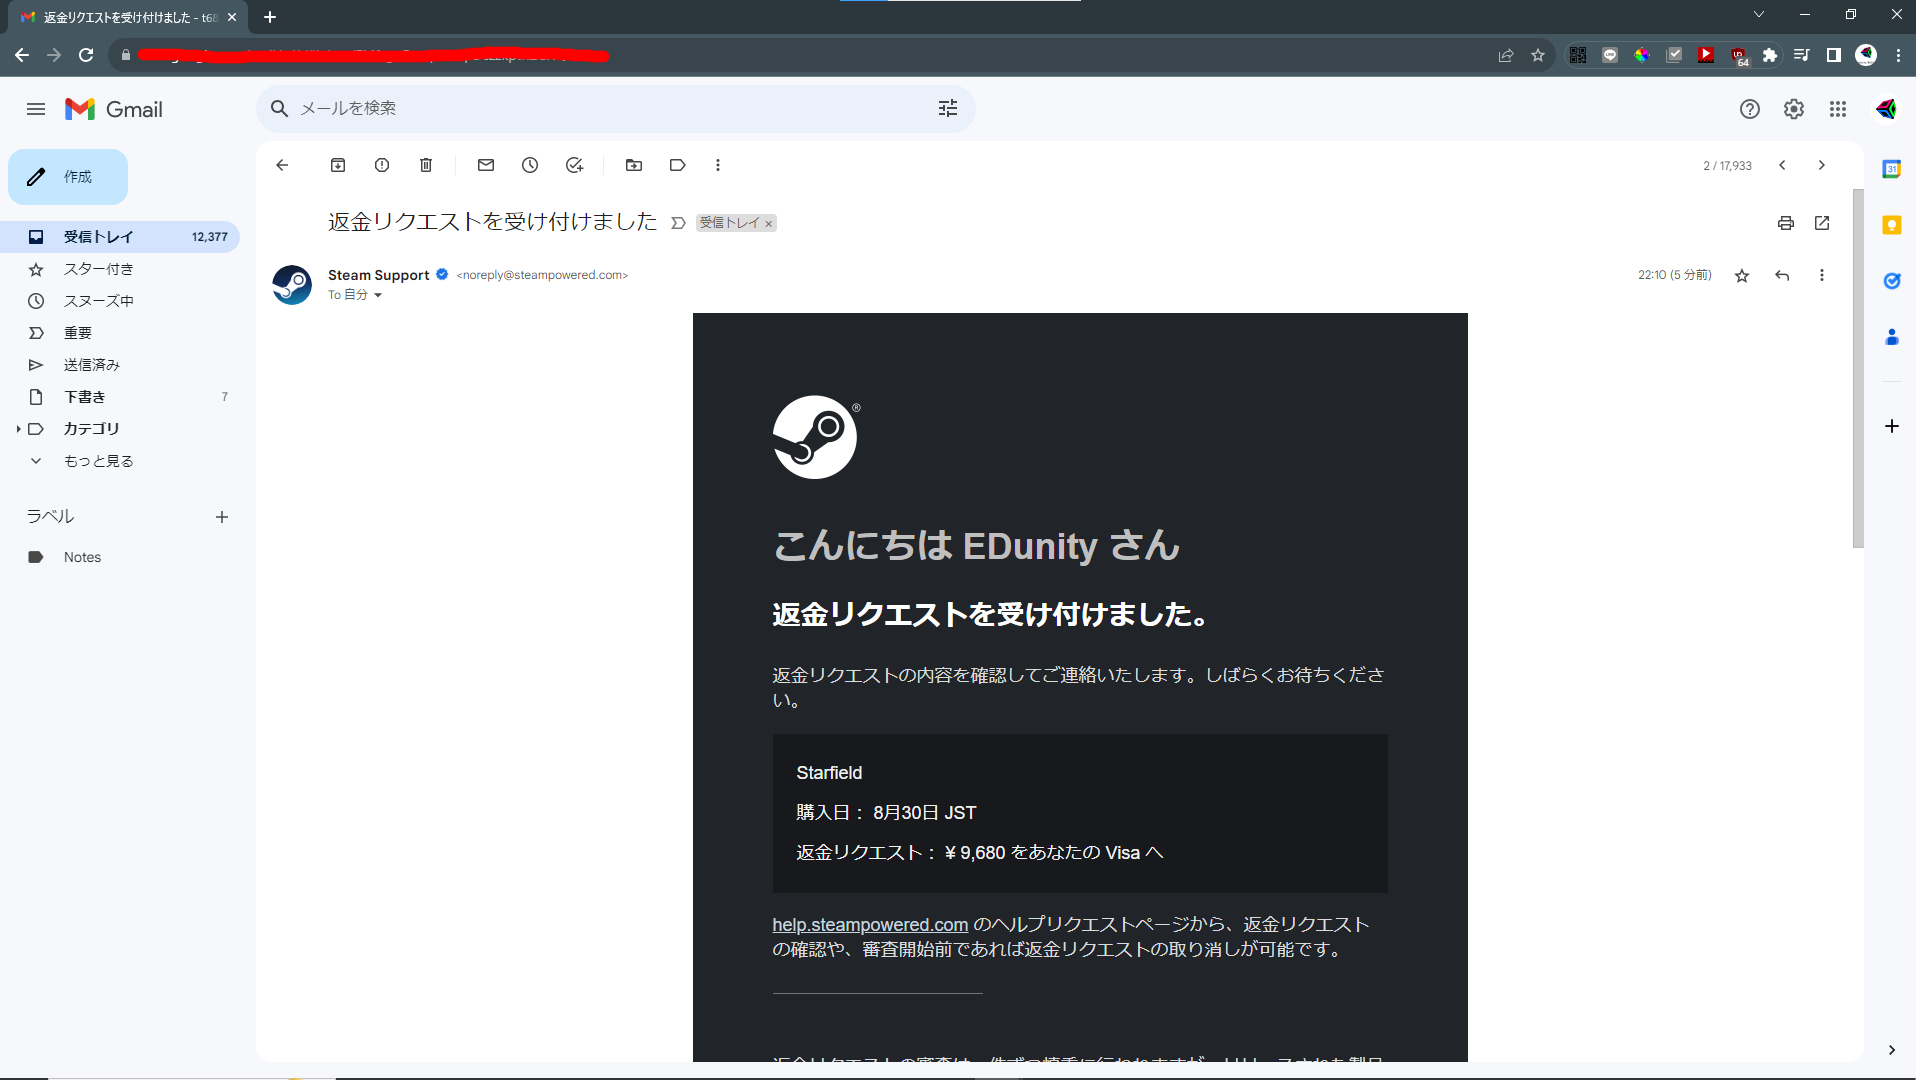Screen dimensions: 1916x1080
Task: Archive the Steam Support email
Action: click(338, 165)
